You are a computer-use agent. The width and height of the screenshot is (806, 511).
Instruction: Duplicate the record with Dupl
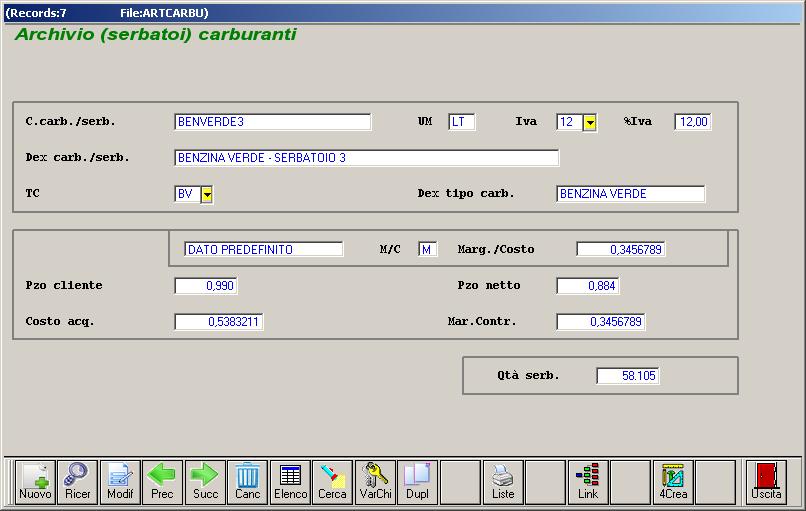(x=417, y=482)
